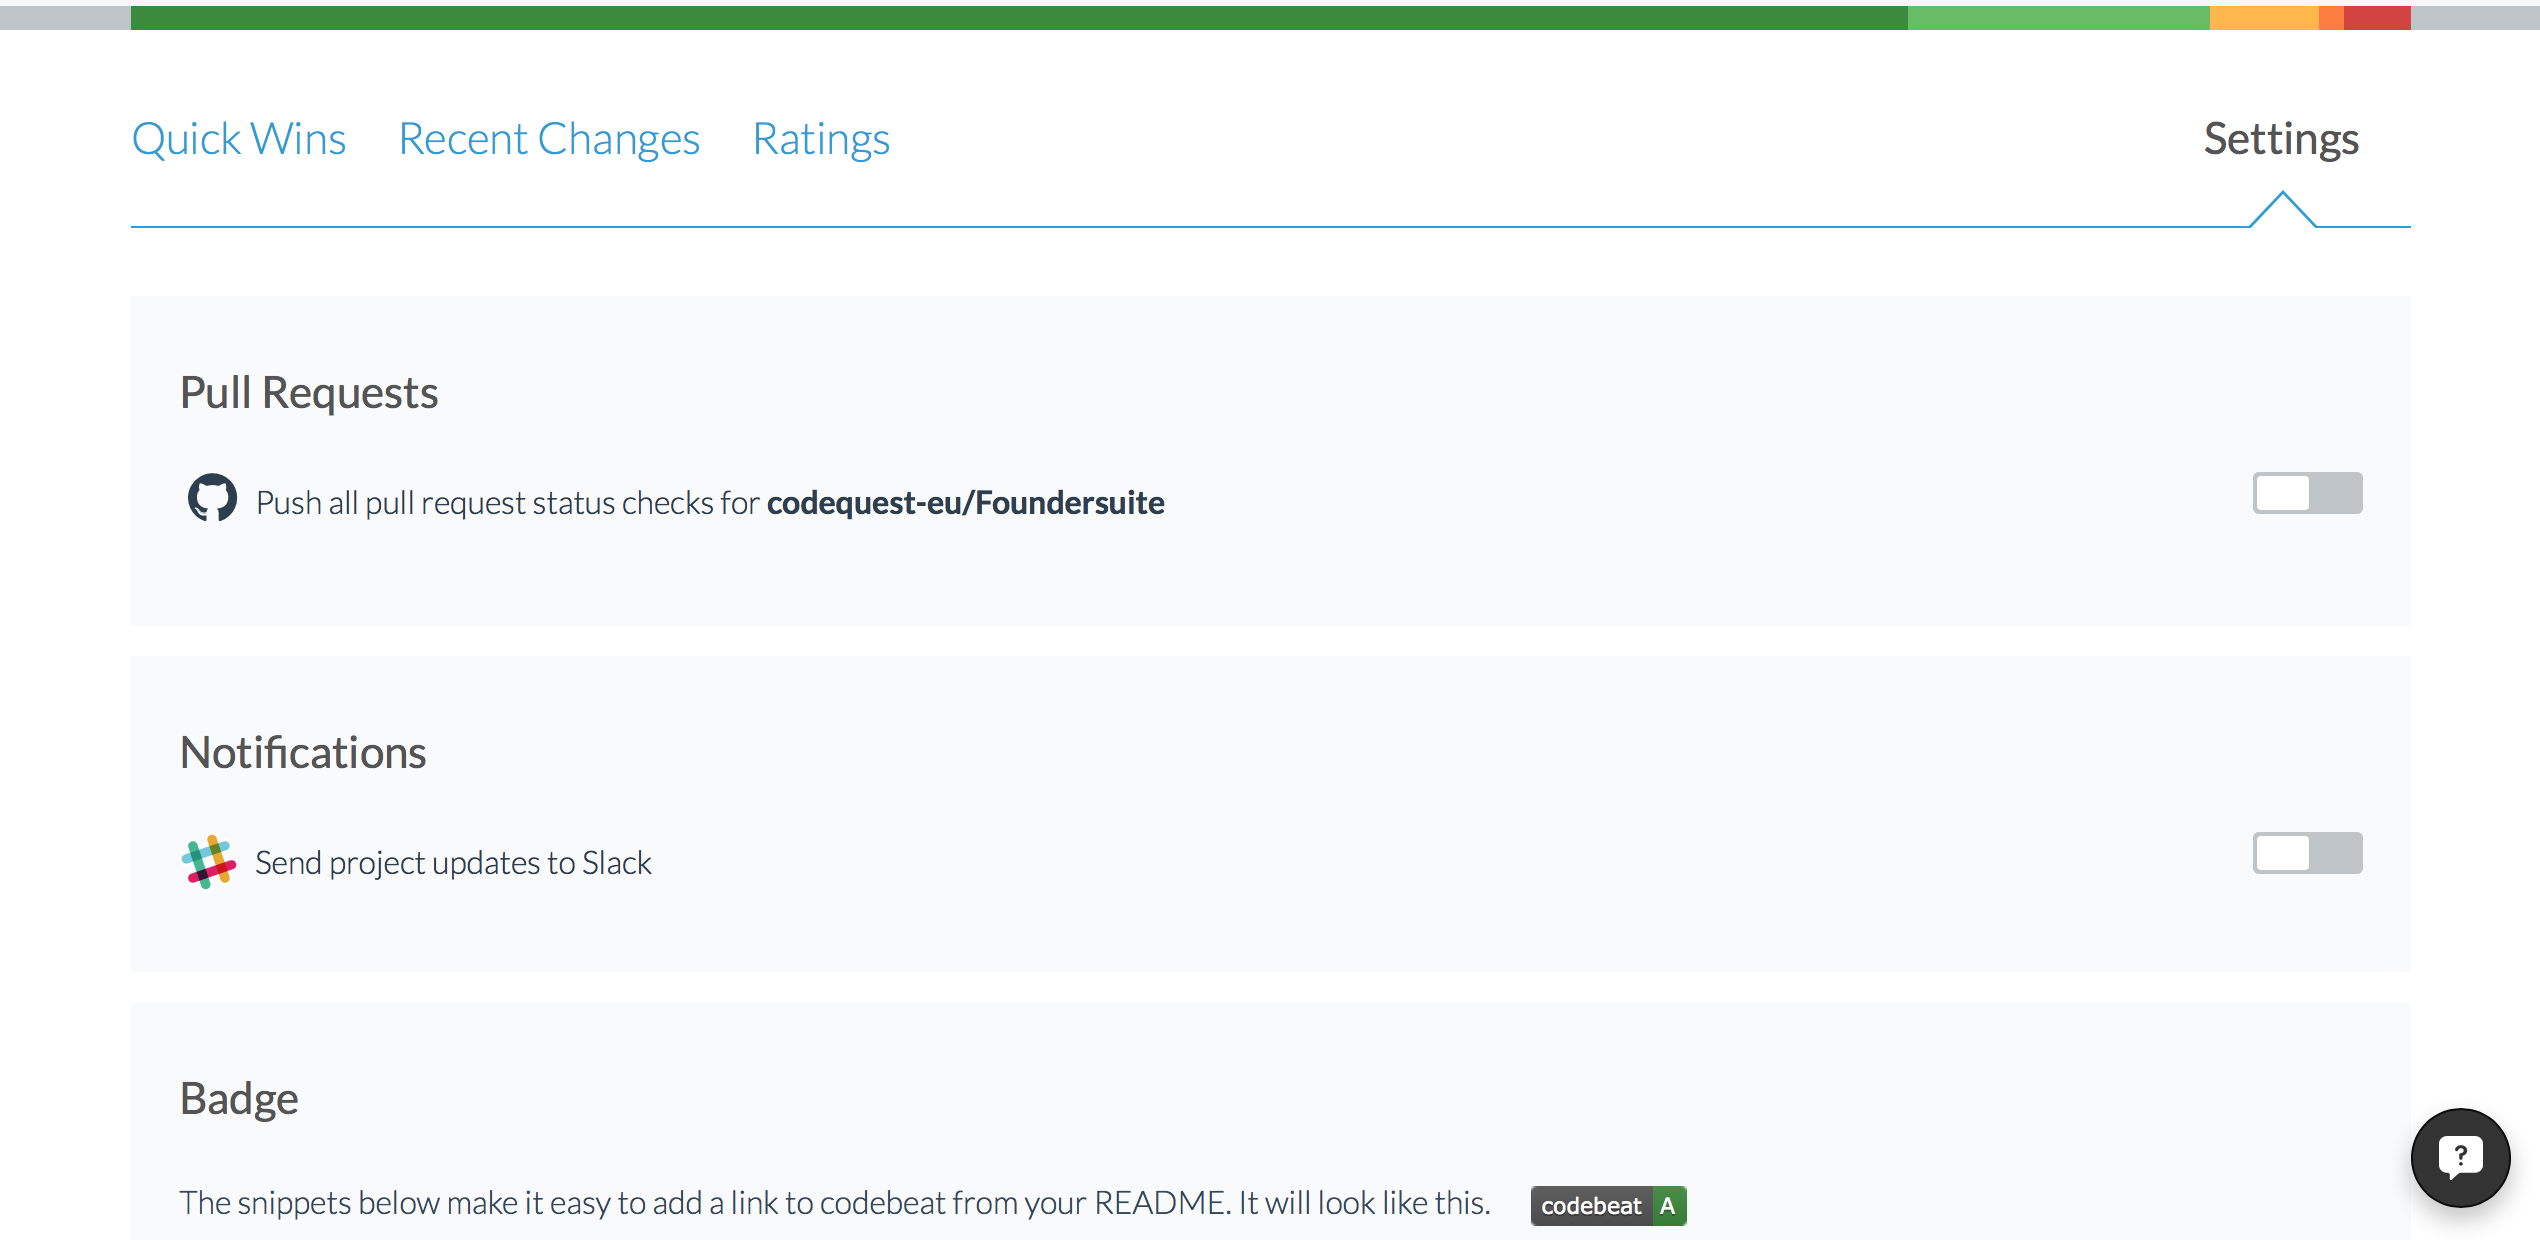
Task: Click the yellow rating bar segment
Action: pos(2263,18)
